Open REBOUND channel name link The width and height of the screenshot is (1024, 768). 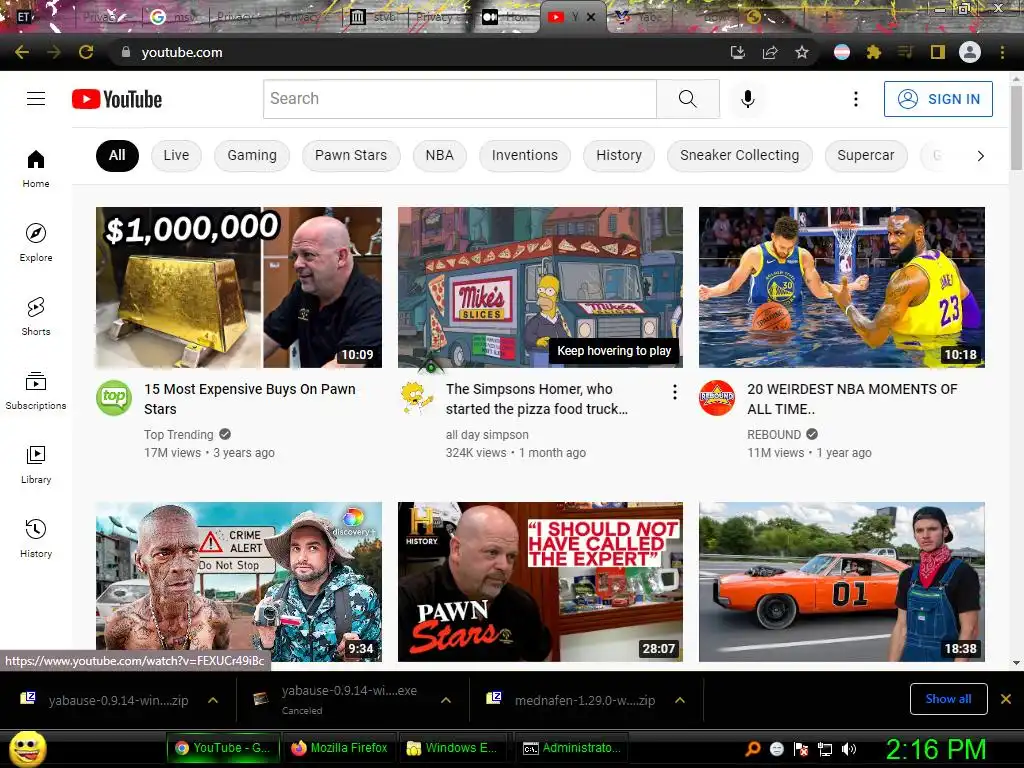tap(774, 434)
